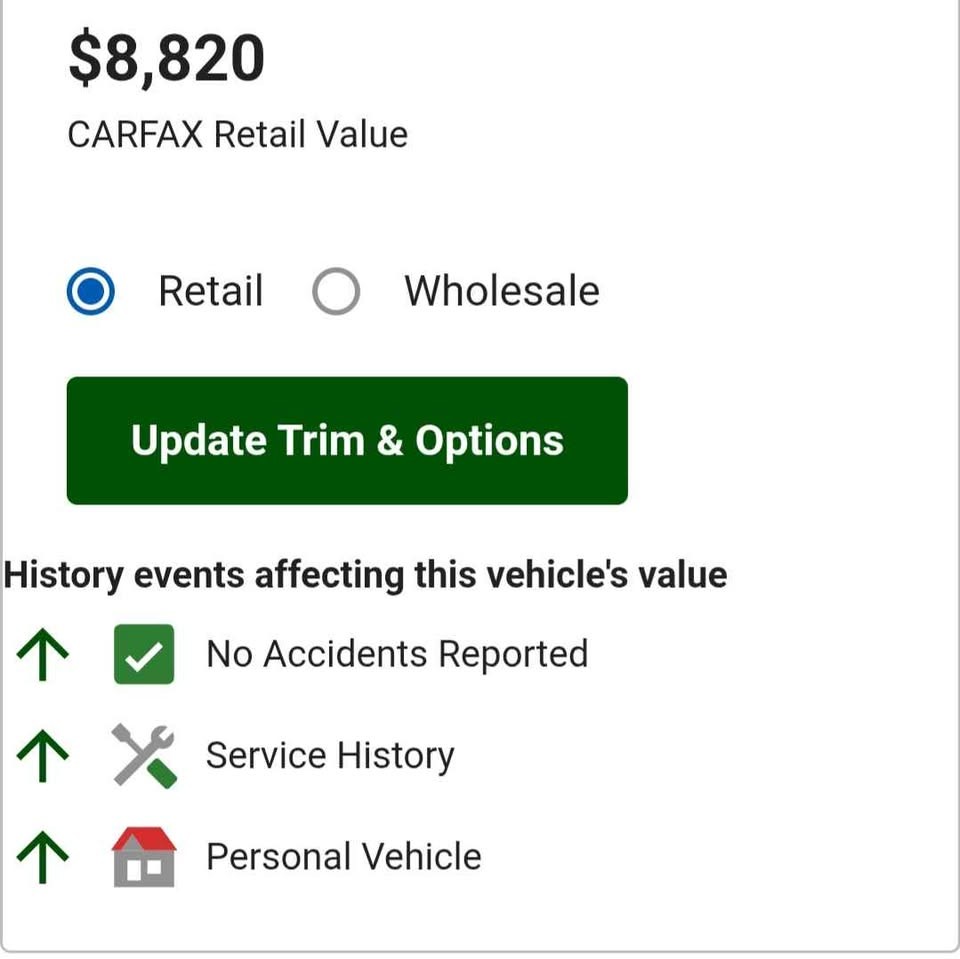Viewport: 960px width, 959px height.
Task: Select the Retail radio button
Action: click(91, 291)
